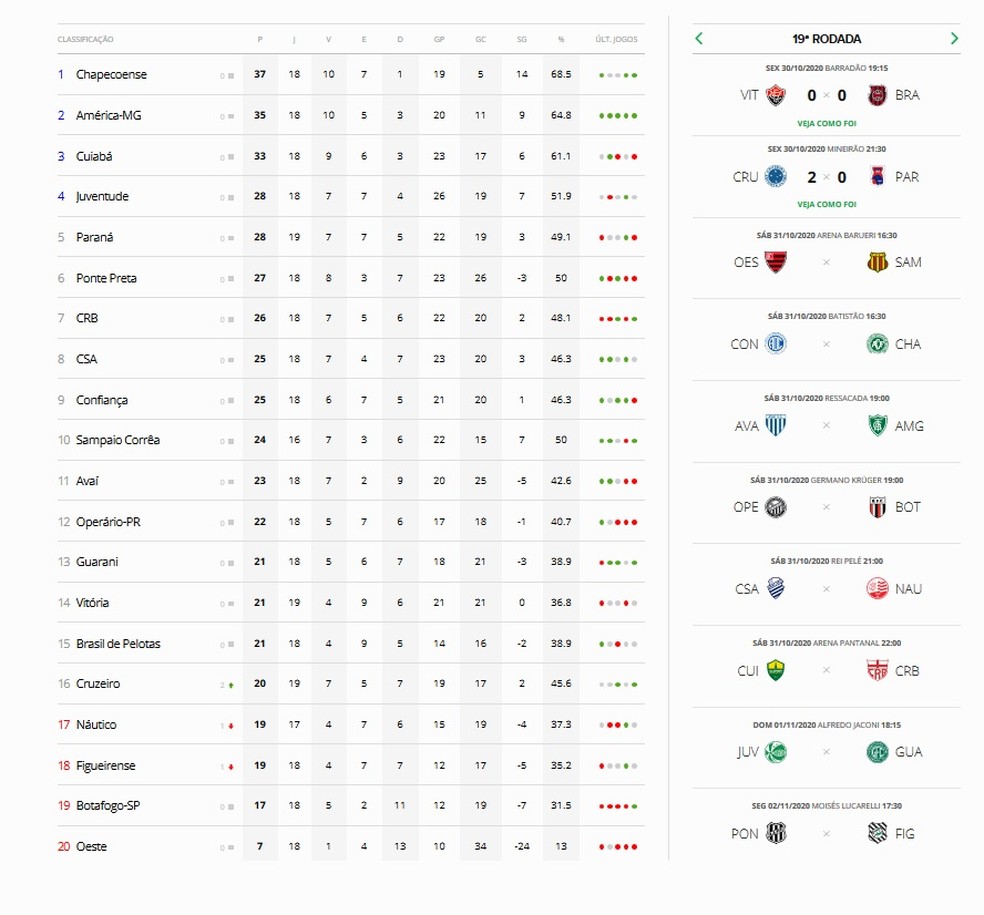Click the Chapecoense row in the standings
The width and height of the screenshot is (984, 915).
click(351, 75)
